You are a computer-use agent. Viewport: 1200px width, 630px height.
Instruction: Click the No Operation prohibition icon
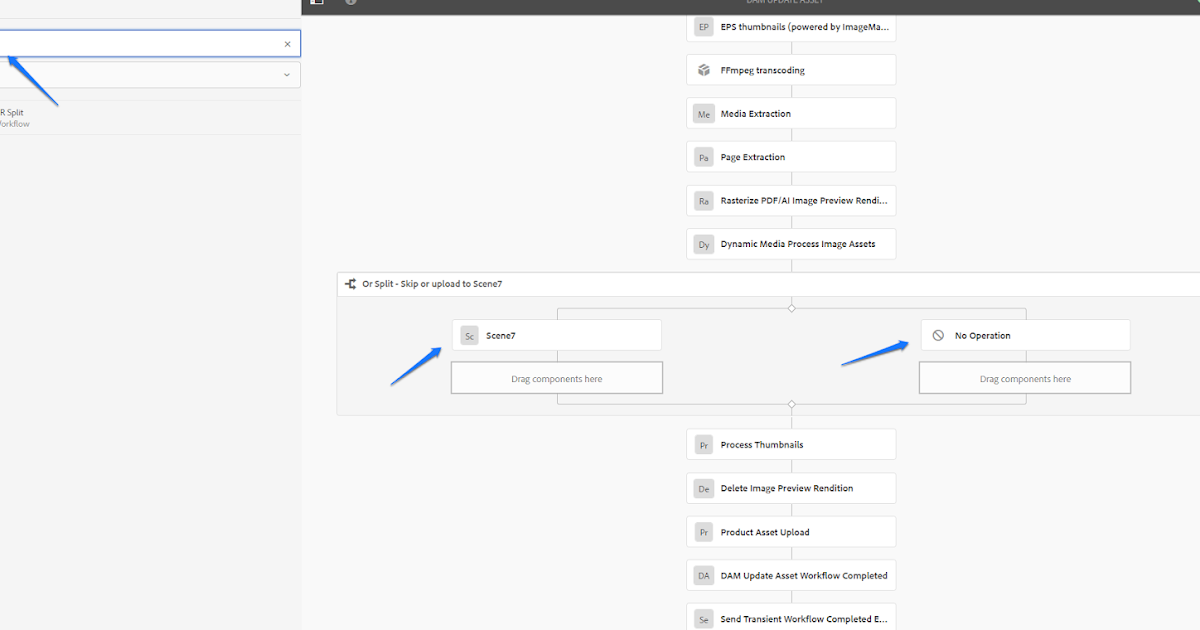point(937,335)
